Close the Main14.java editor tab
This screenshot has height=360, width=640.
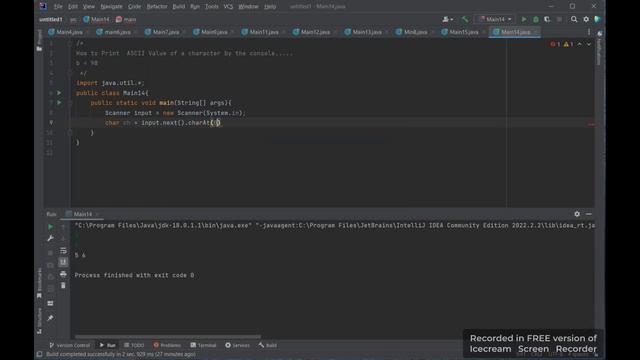(x=536, y=32)
